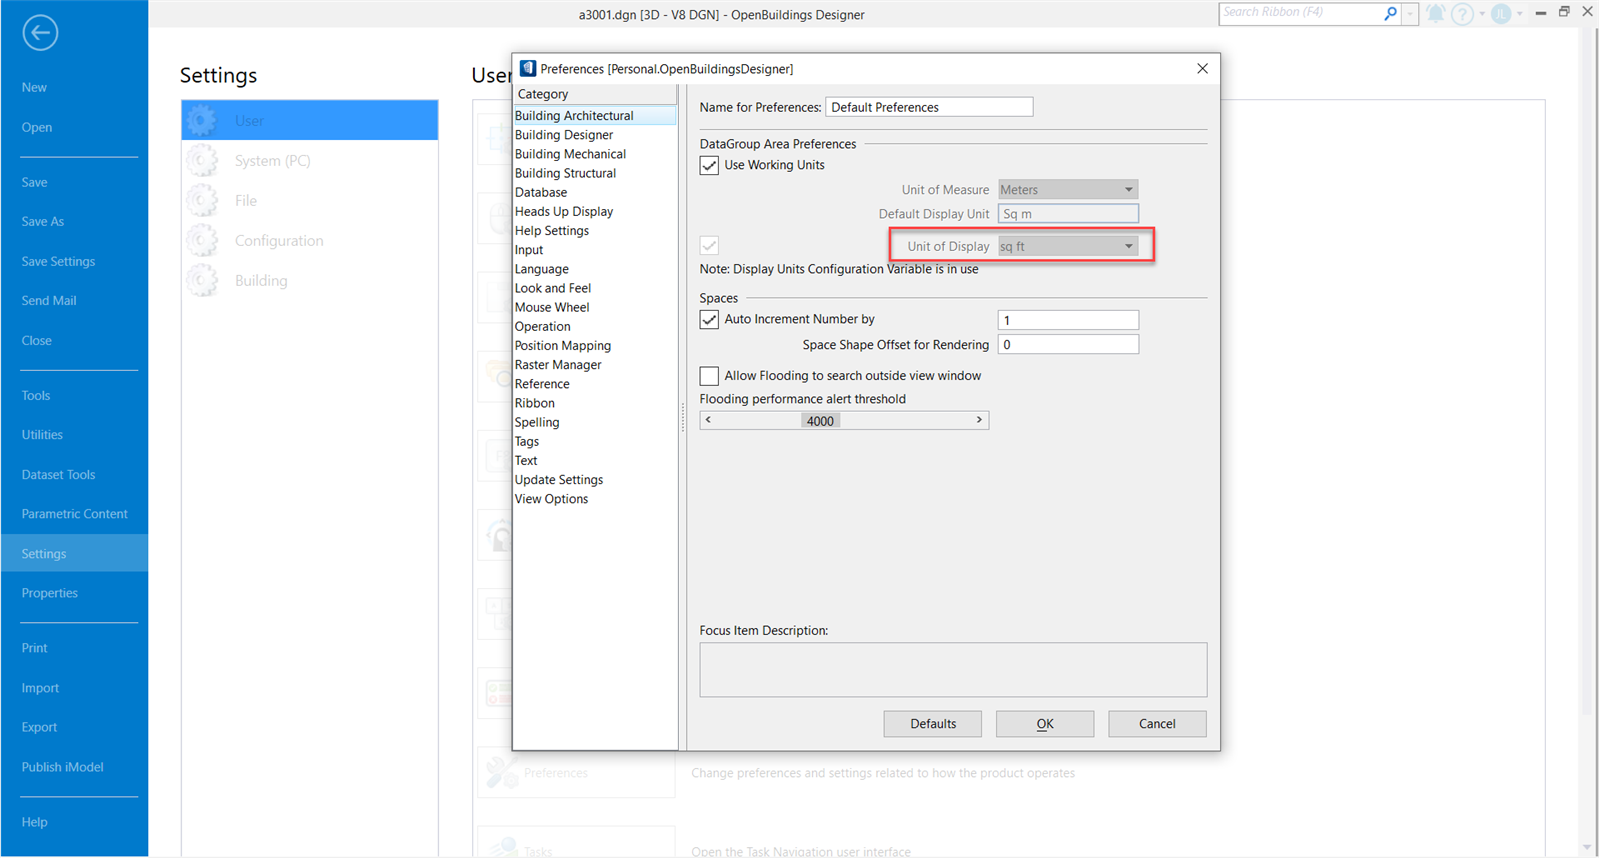Select Update Settings category
Image resolution: width=1599 pixels, height=858 pixels.
tap(594, 480)
